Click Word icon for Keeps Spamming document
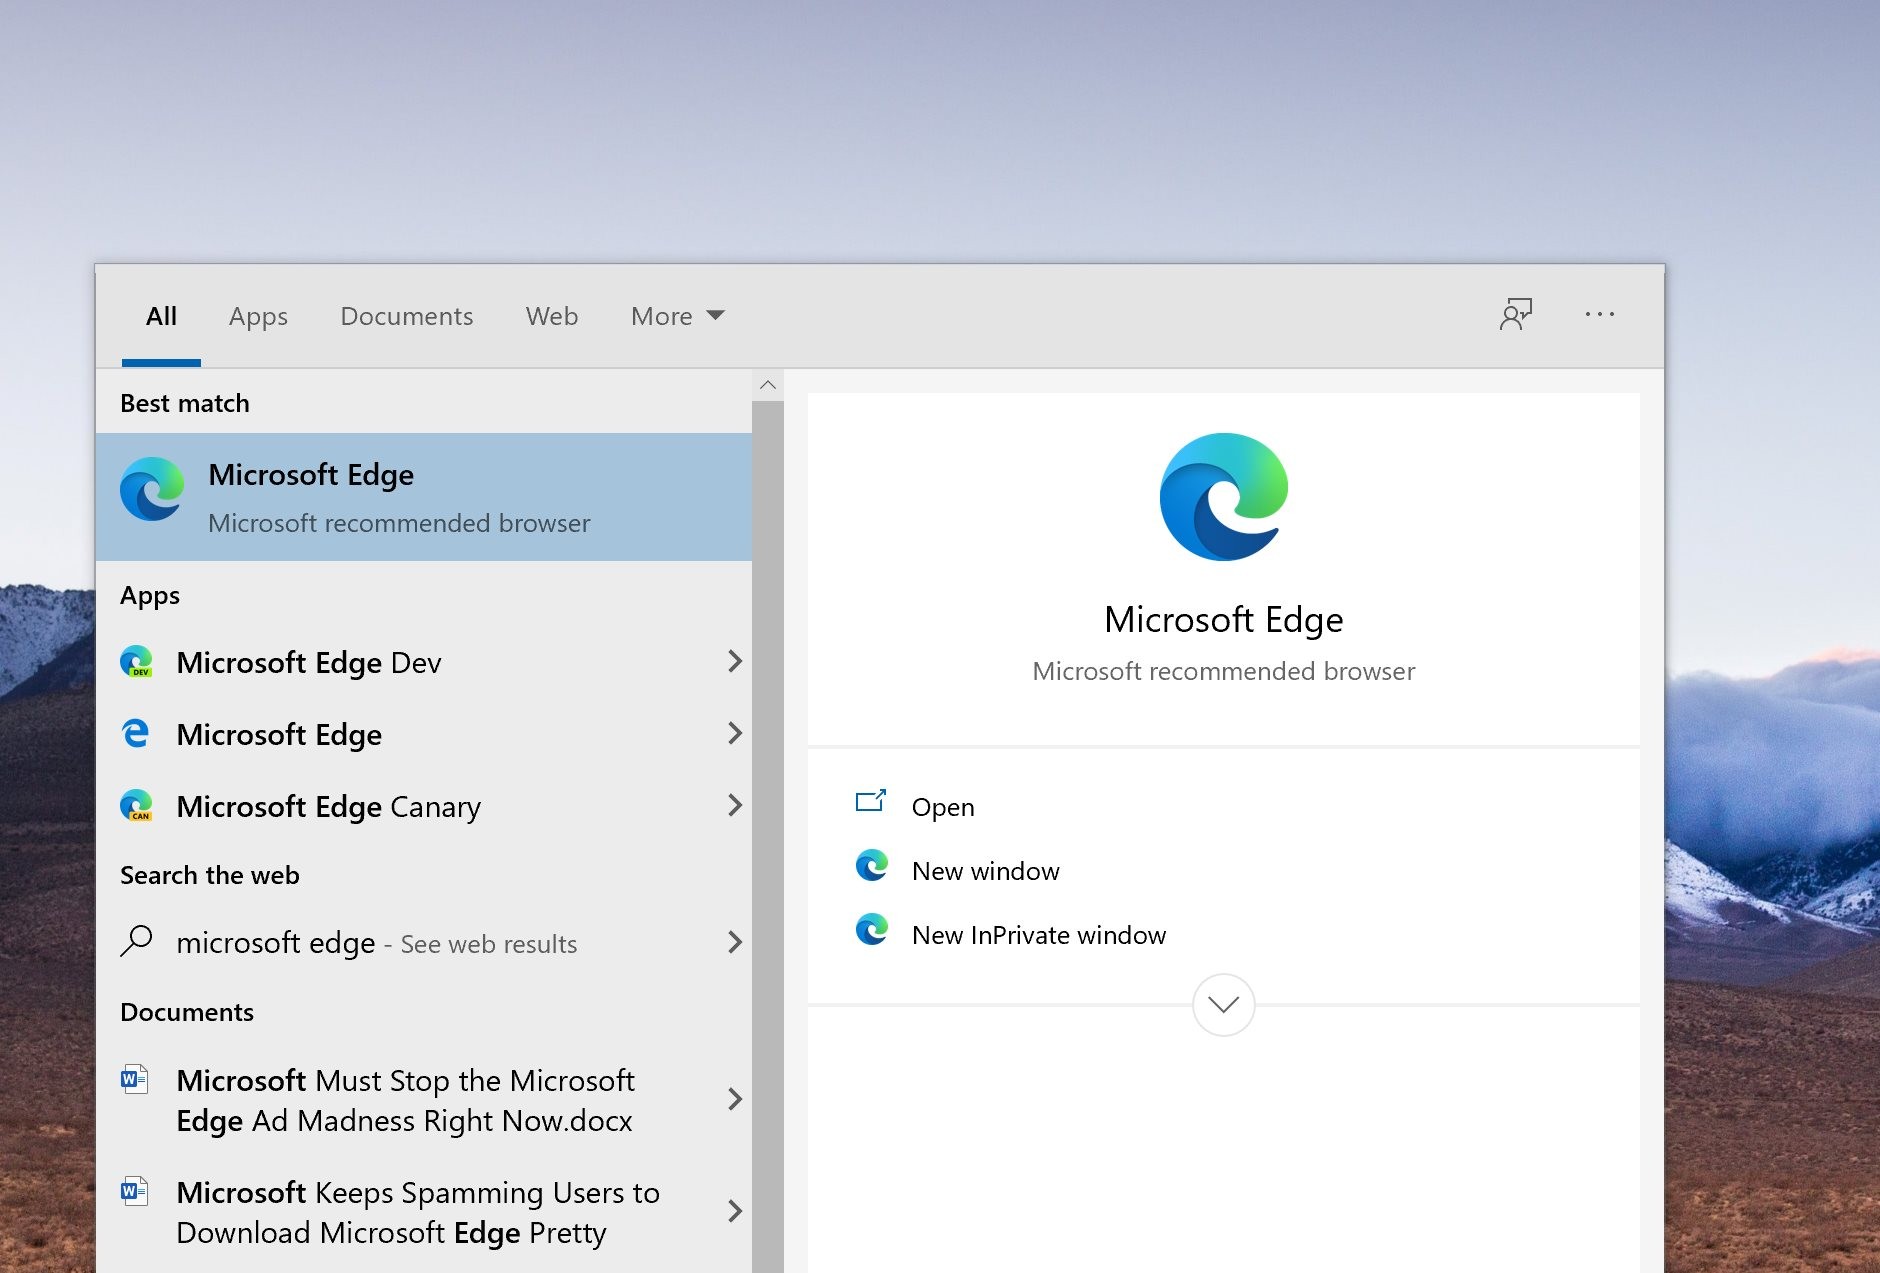Image resolution: width=1880 pixels, height=1273 pixels. pos(134,1192)
